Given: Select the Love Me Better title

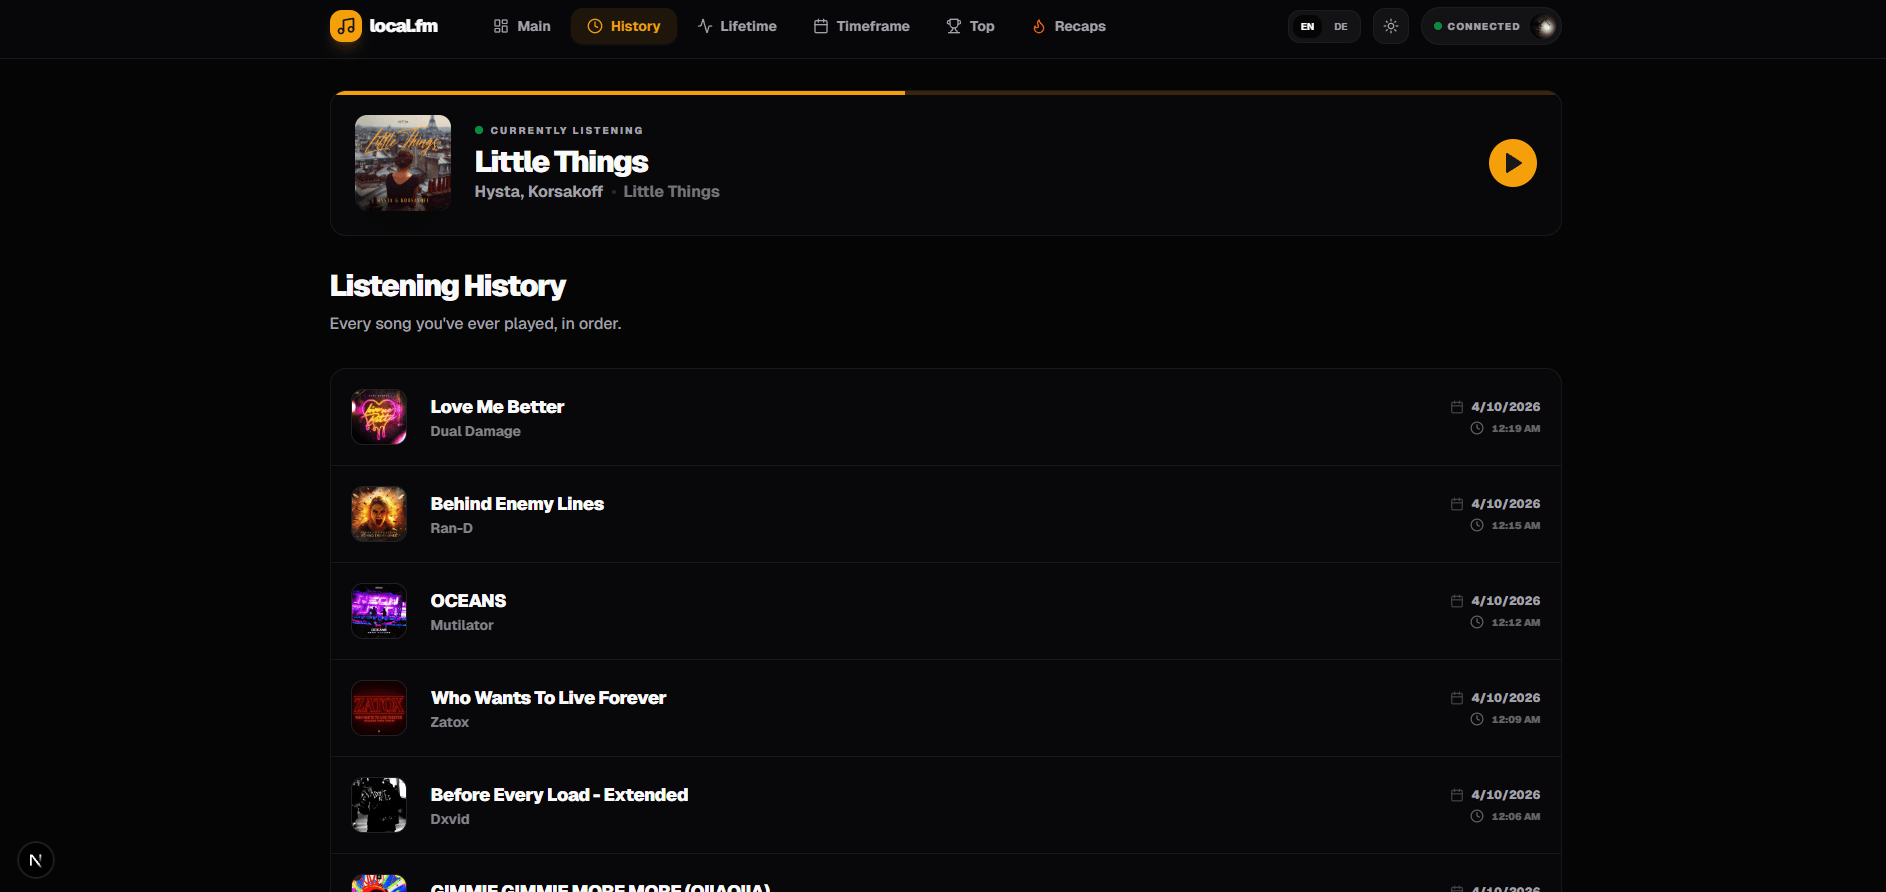Looking at the screenshot, I should coord(497,407).
